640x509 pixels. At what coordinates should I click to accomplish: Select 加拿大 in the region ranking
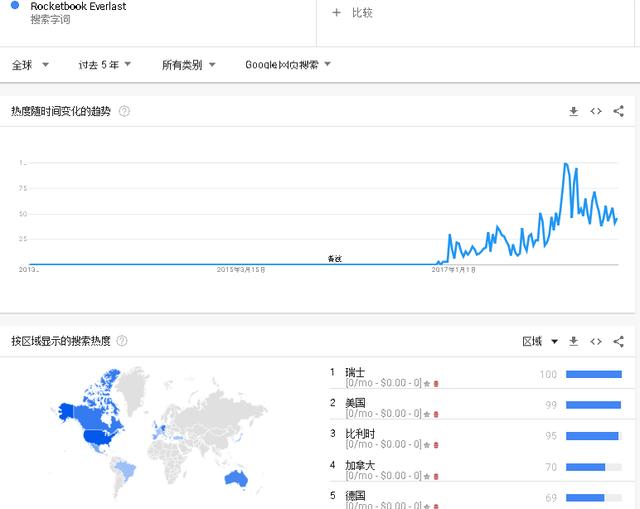point(360,465)
